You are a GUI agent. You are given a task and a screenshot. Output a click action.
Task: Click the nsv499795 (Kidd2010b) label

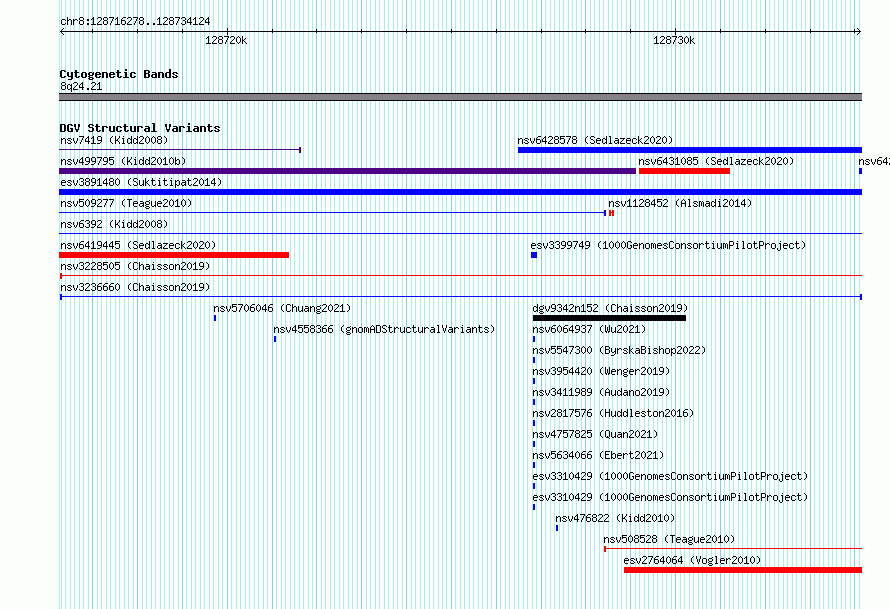click(x=123, y=161)
